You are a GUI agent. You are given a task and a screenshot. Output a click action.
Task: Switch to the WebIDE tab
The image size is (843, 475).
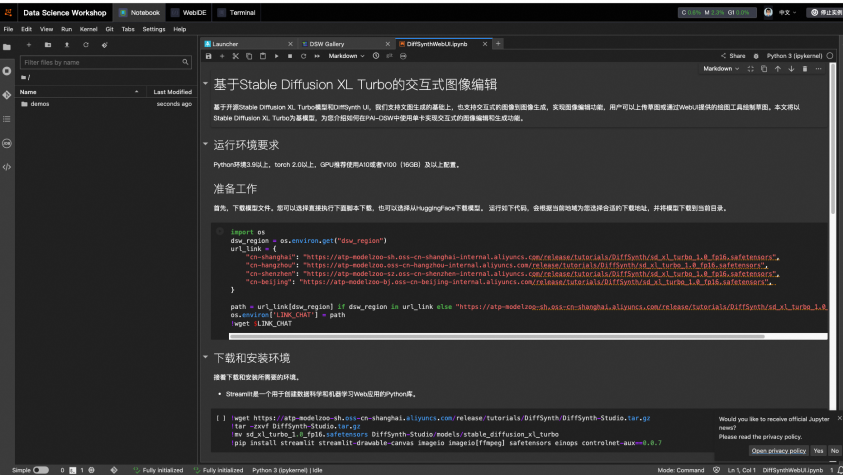point(189,12)
